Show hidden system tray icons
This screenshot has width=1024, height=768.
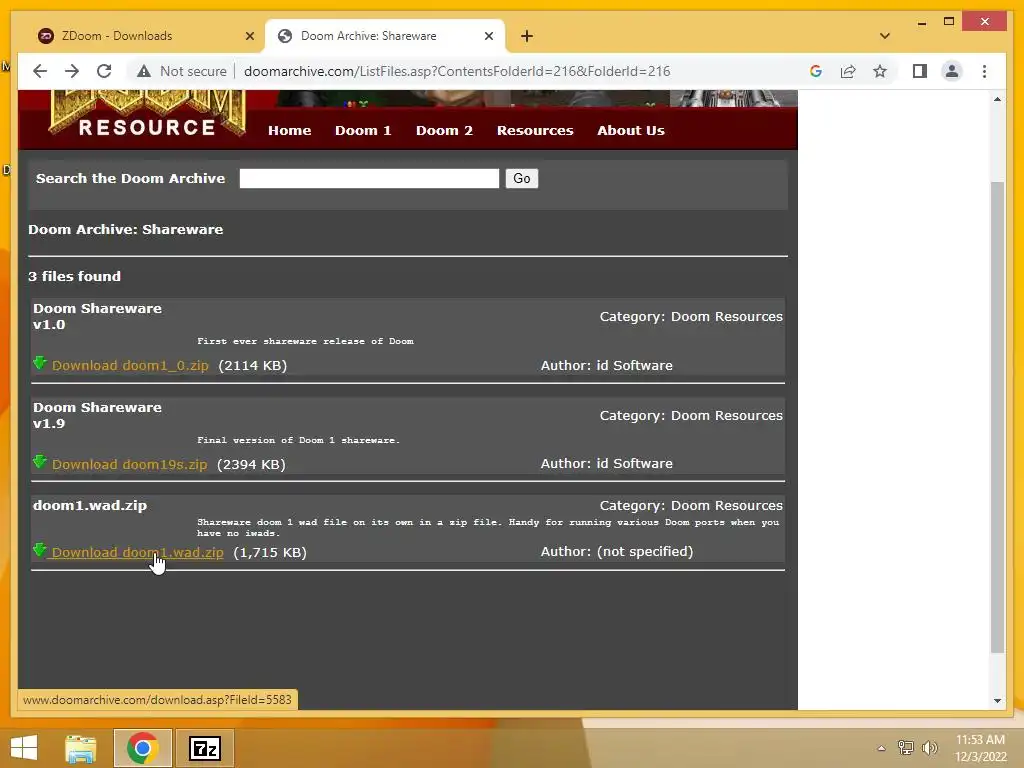881,748
